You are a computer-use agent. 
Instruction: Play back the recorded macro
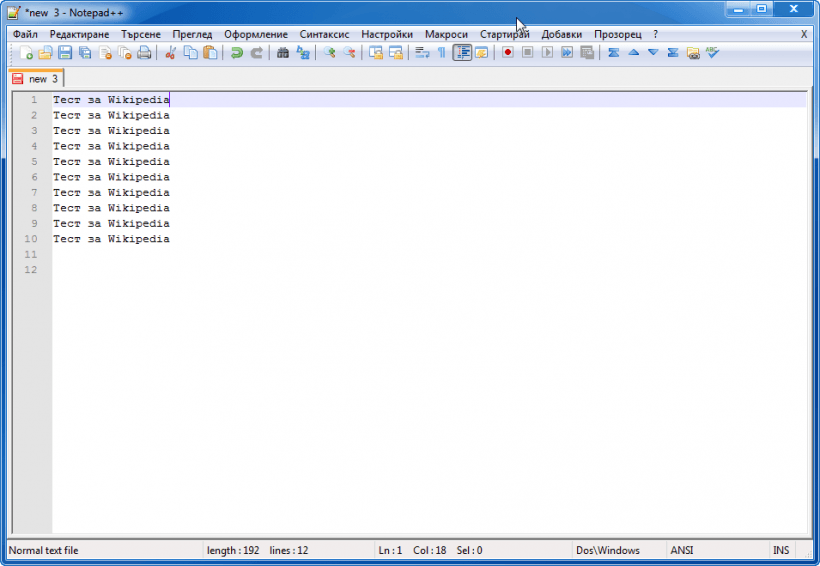click(x=547, y=52)
